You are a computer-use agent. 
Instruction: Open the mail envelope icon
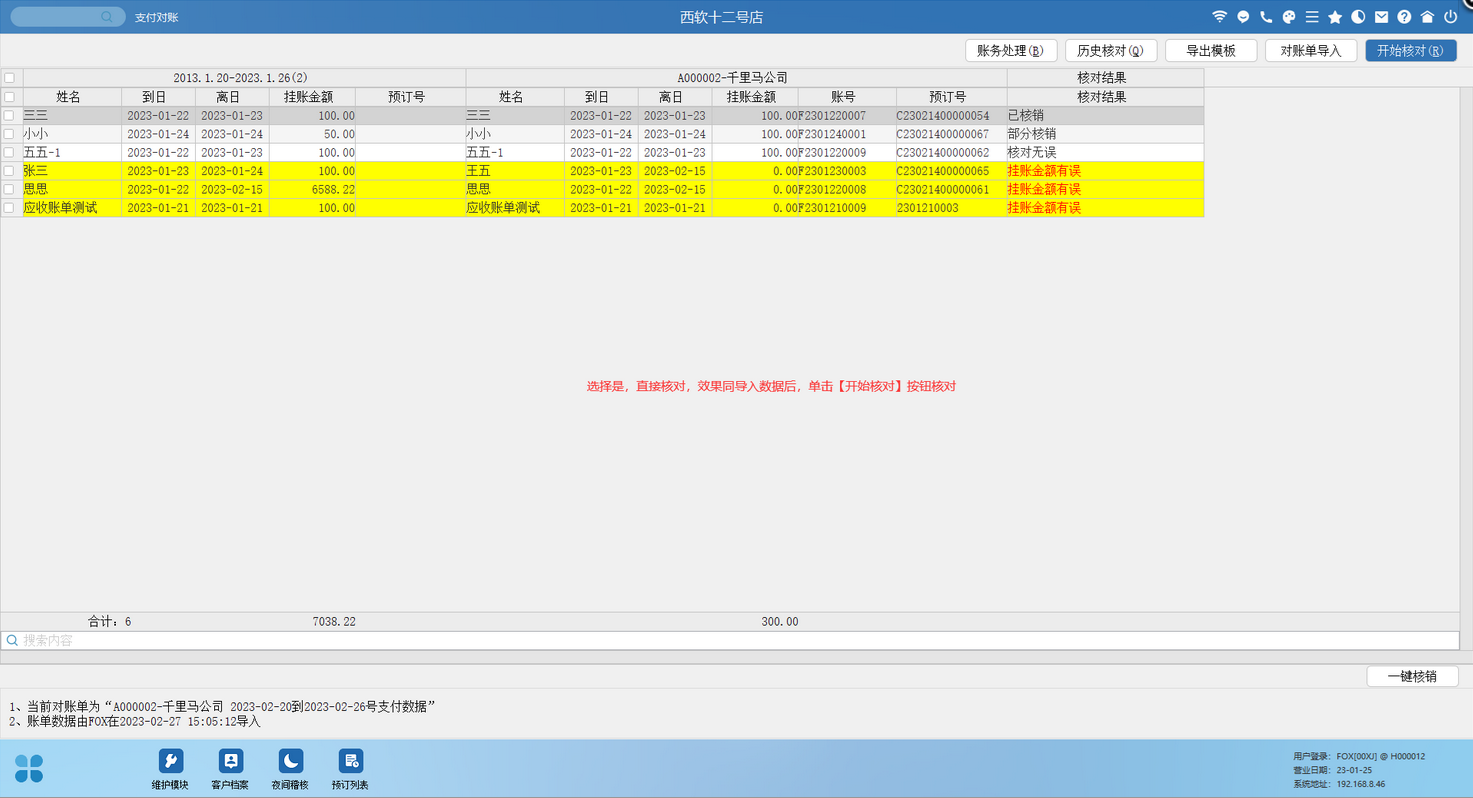(x=1381, y=17)
